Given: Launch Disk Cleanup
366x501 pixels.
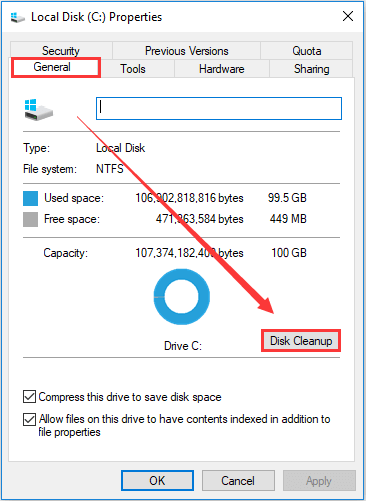Looking at the screenshot, I should 301,341.
